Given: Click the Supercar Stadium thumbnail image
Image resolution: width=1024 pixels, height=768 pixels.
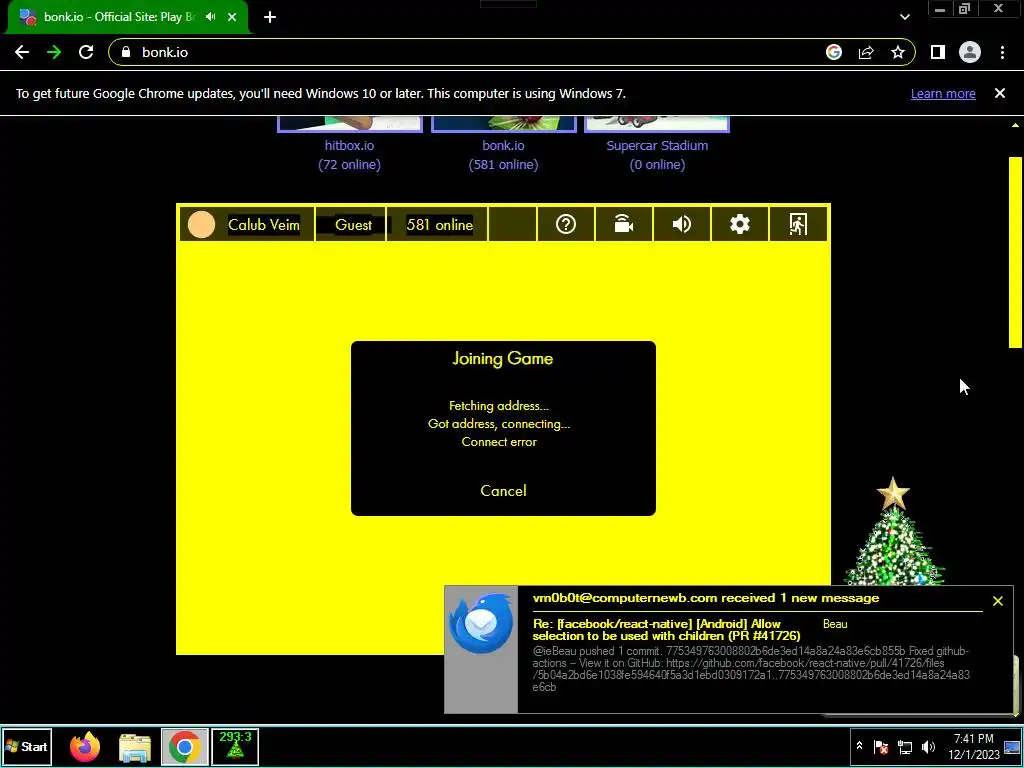Looking at the screenshot, I should point(657,123).
